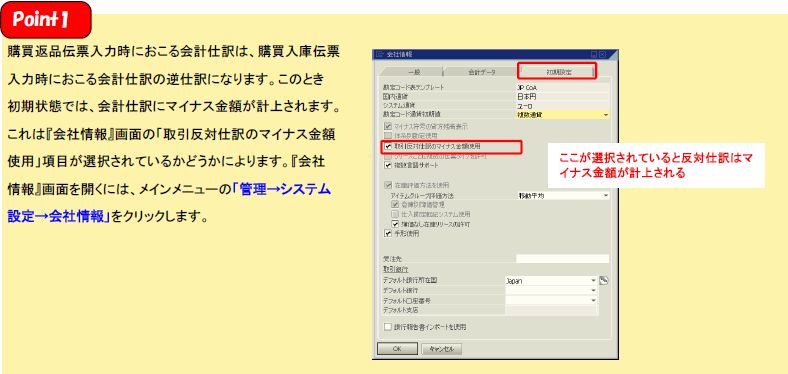Toggle the マイナス符号 balance display checkbox
This screenshot has height=374, width=788.
point(387,126)
